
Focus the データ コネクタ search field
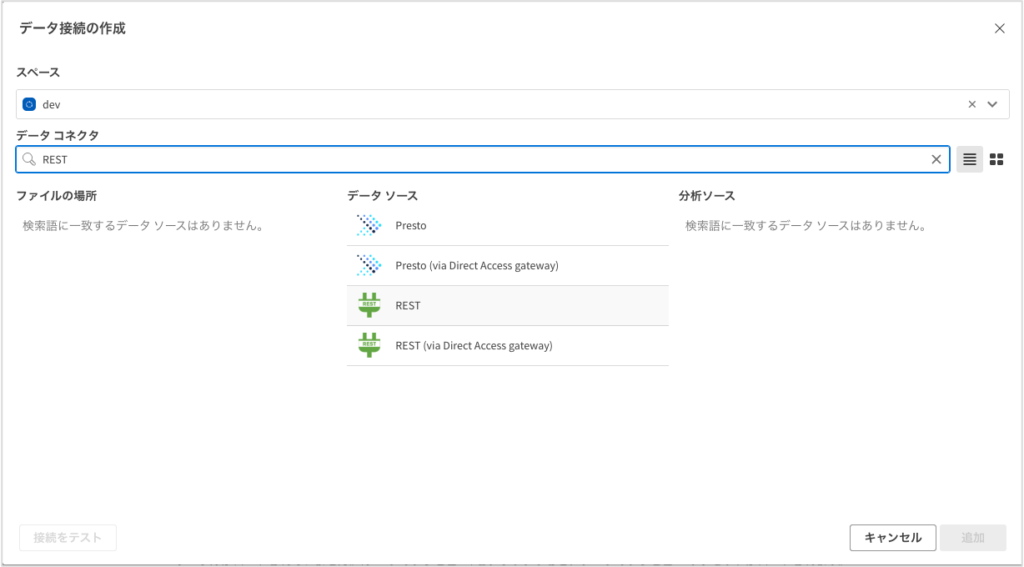[480, 159]
